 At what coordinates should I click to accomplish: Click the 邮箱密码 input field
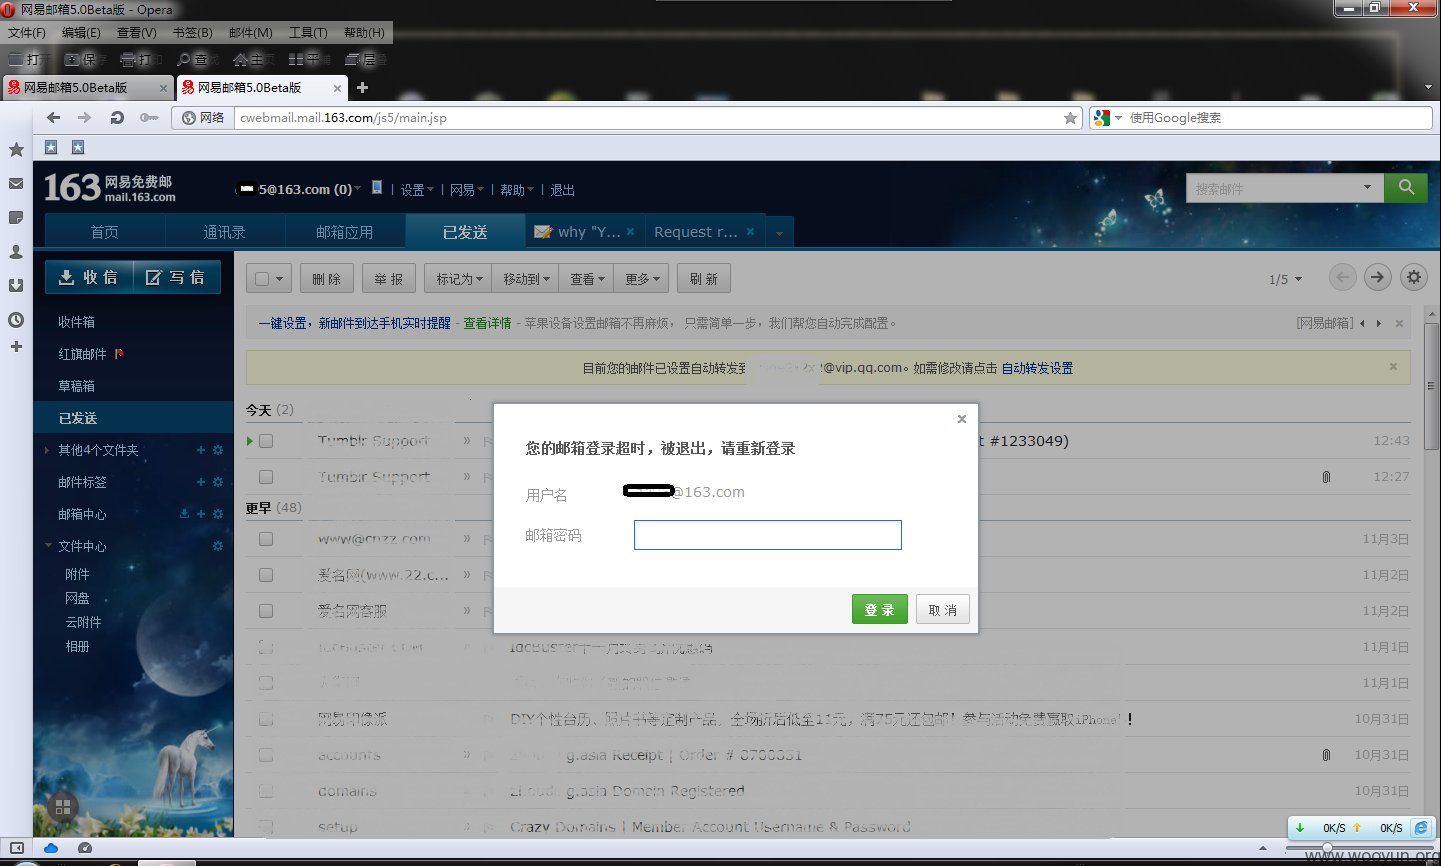pos(768,535)
